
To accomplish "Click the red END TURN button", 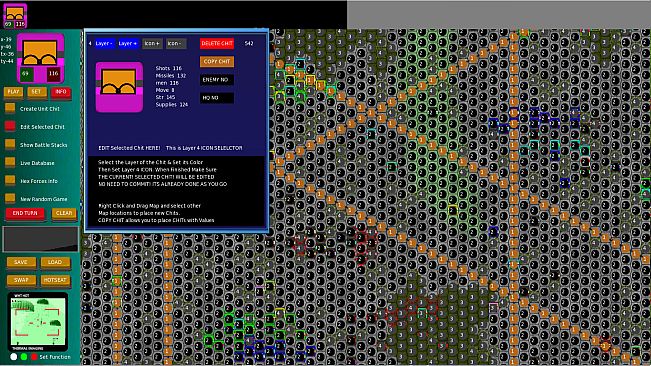I will coord(25,213).
